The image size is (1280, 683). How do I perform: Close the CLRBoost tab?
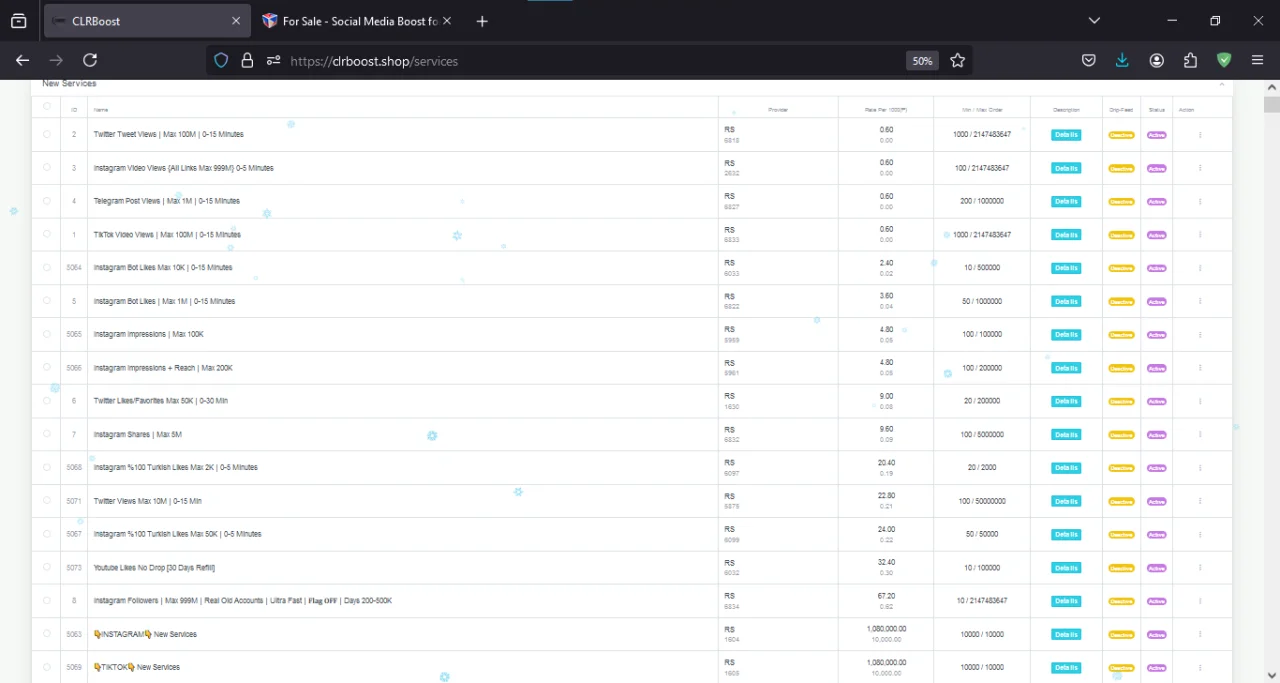(x=236, y=21)
